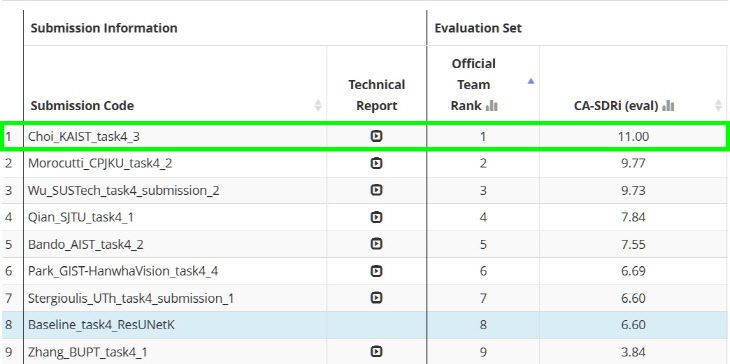
Task: Open technical report for Bando_AIST_task4_2
Action: click(376, 244)
